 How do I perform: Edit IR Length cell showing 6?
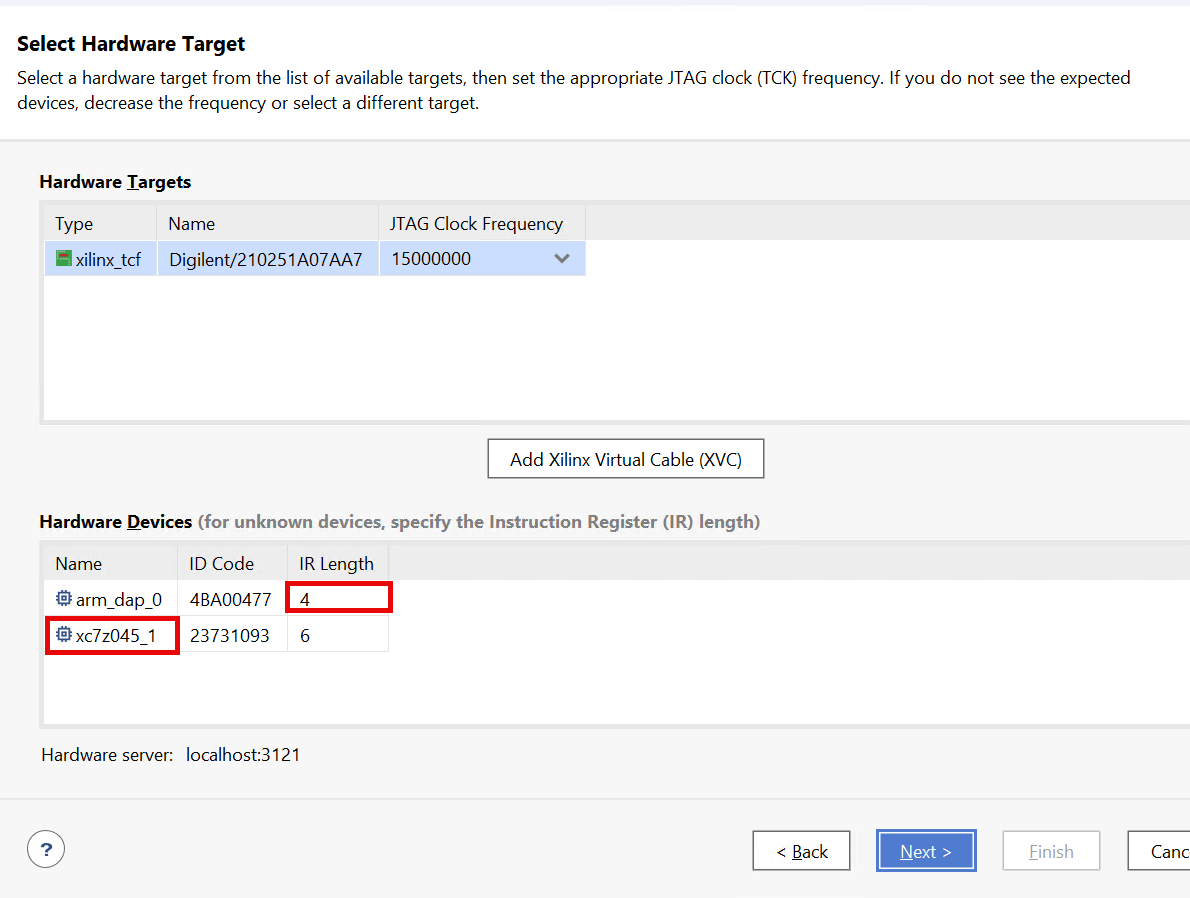tap(338, 635)
